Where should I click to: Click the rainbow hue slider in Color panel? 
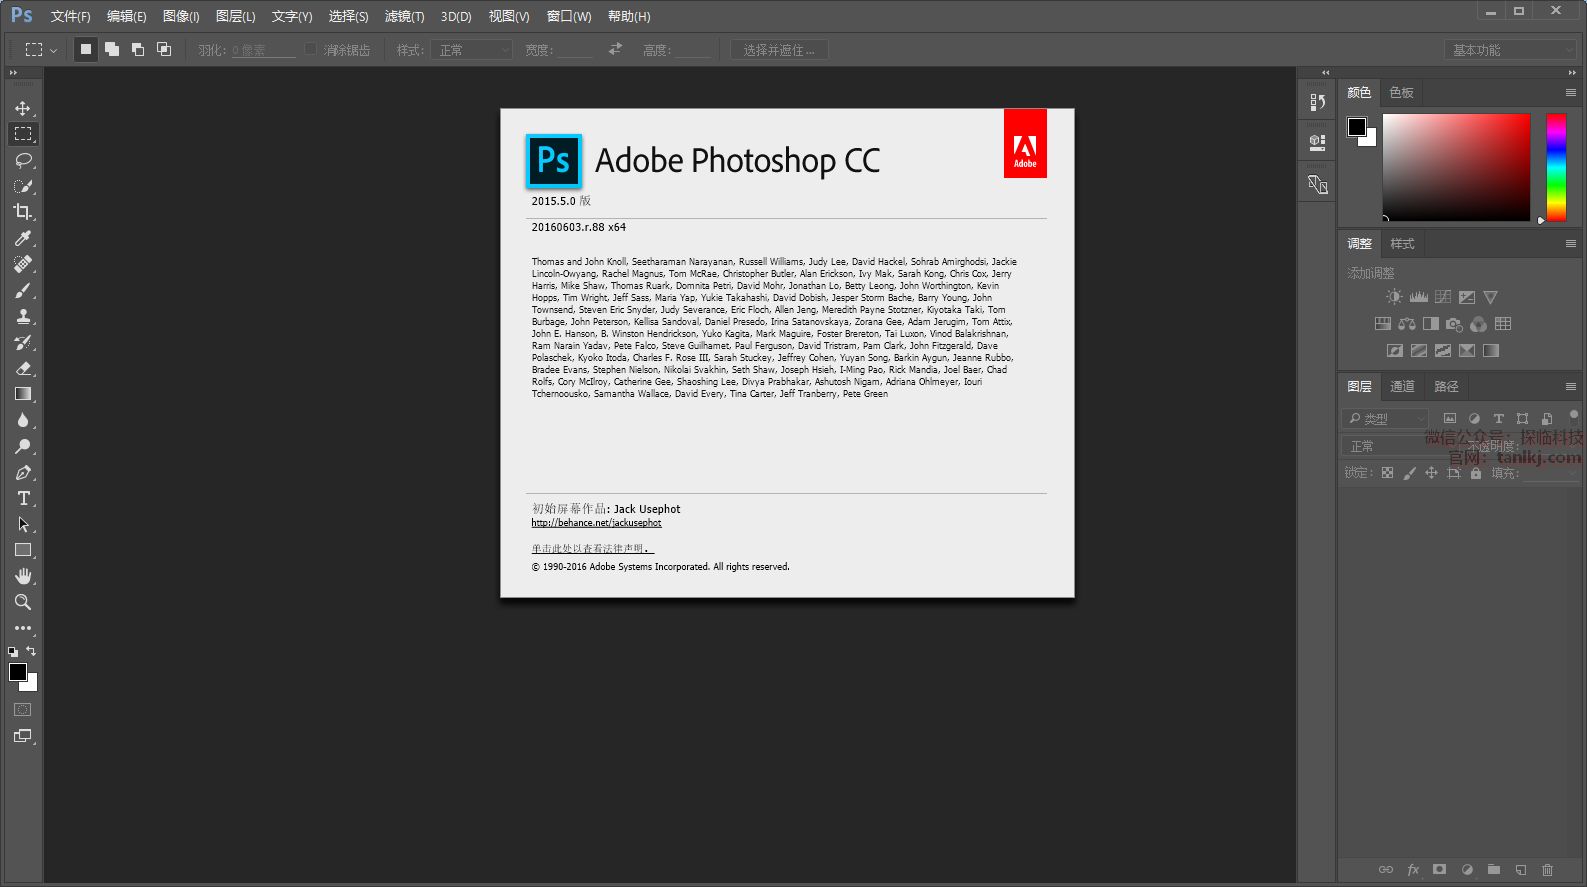click(1556, 166)
